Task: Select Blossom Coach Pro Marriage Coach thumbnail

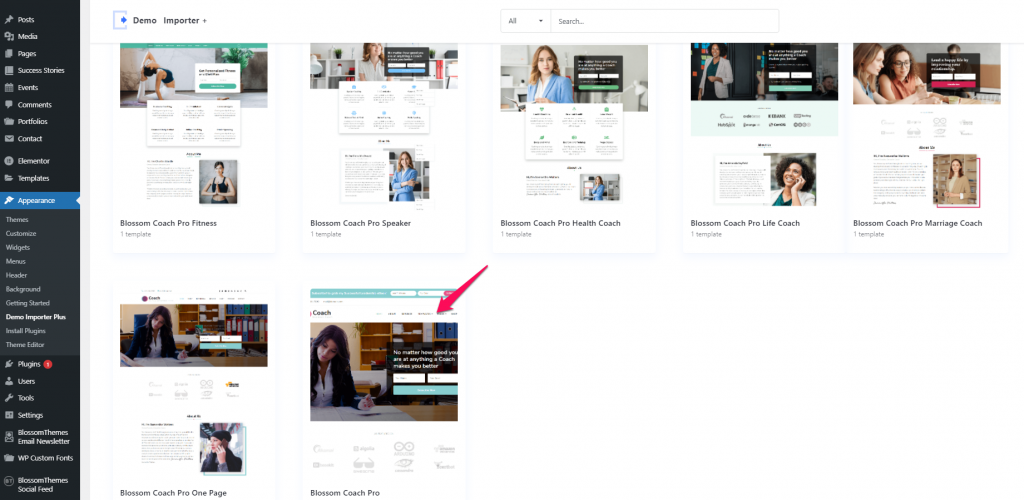Action: [x=927, y=125]
